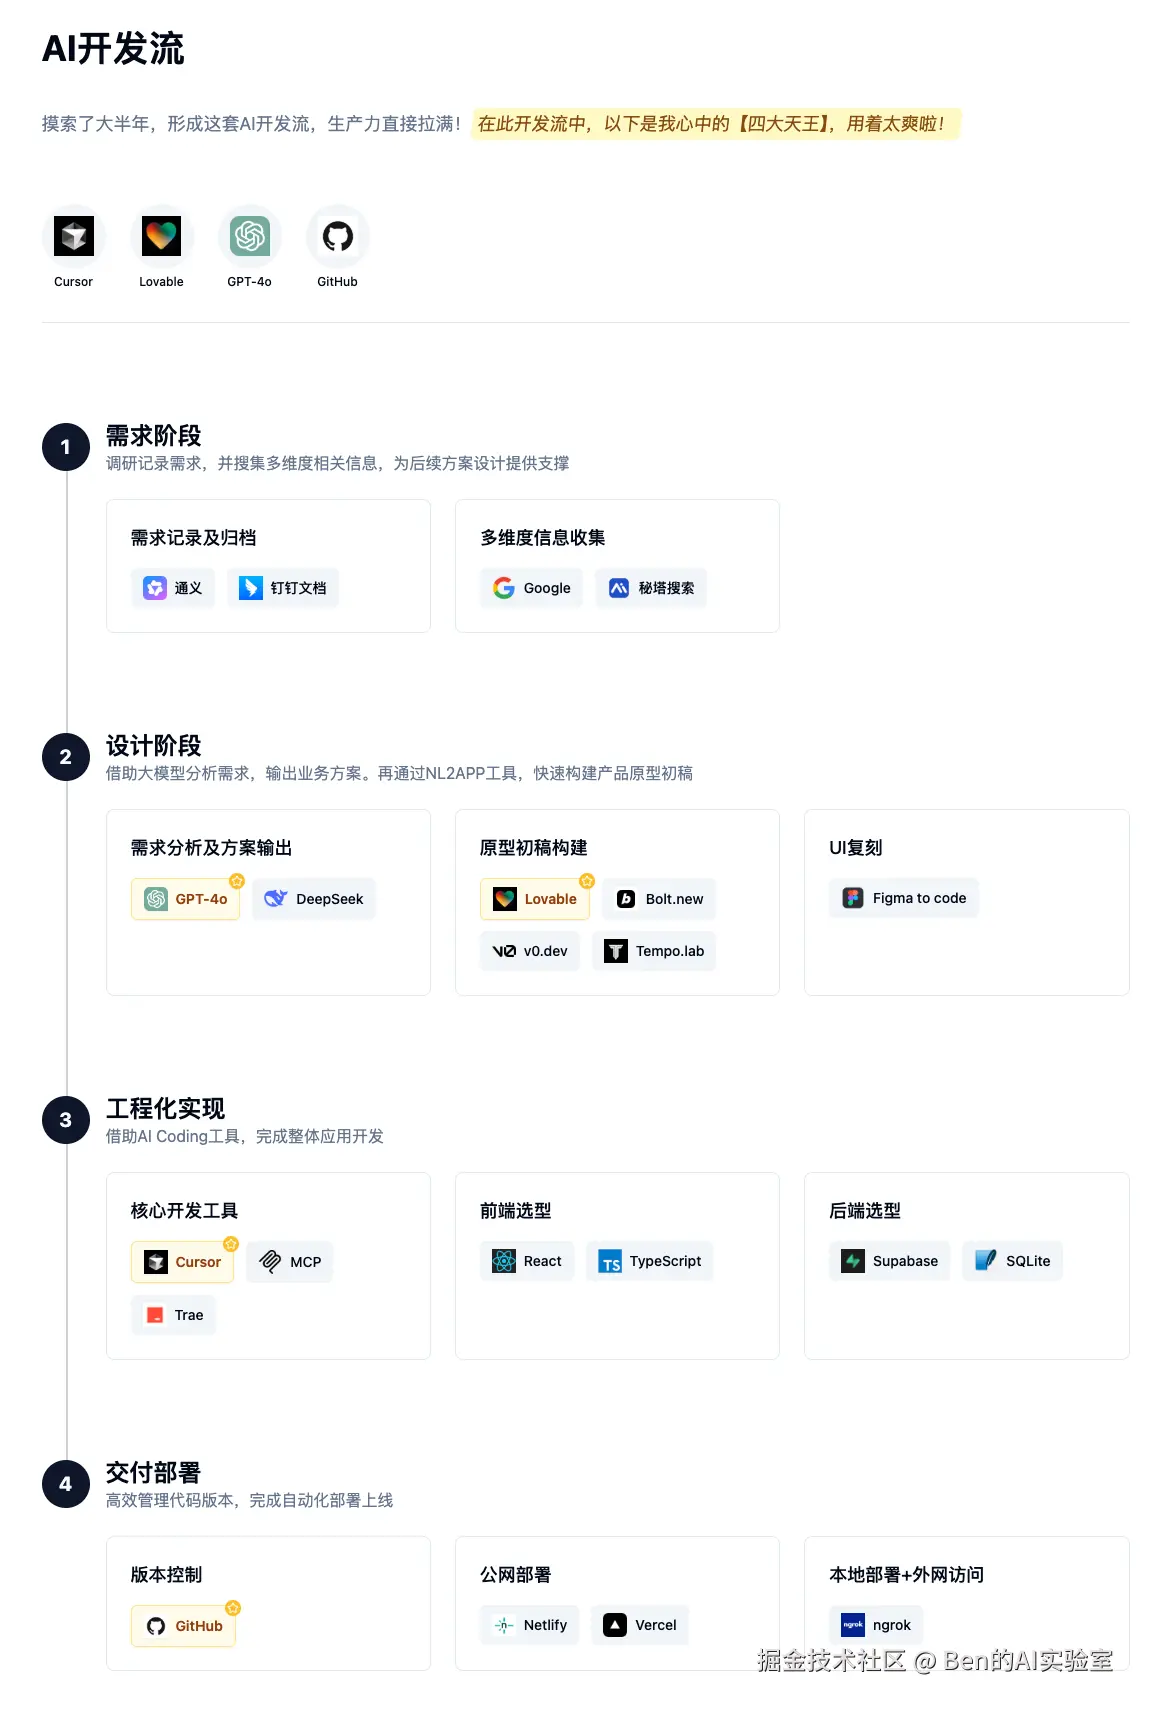This screenshot has width=1149, height=1710.
Task: Click the Cursor icon in top row
Action: click(73, 237)
